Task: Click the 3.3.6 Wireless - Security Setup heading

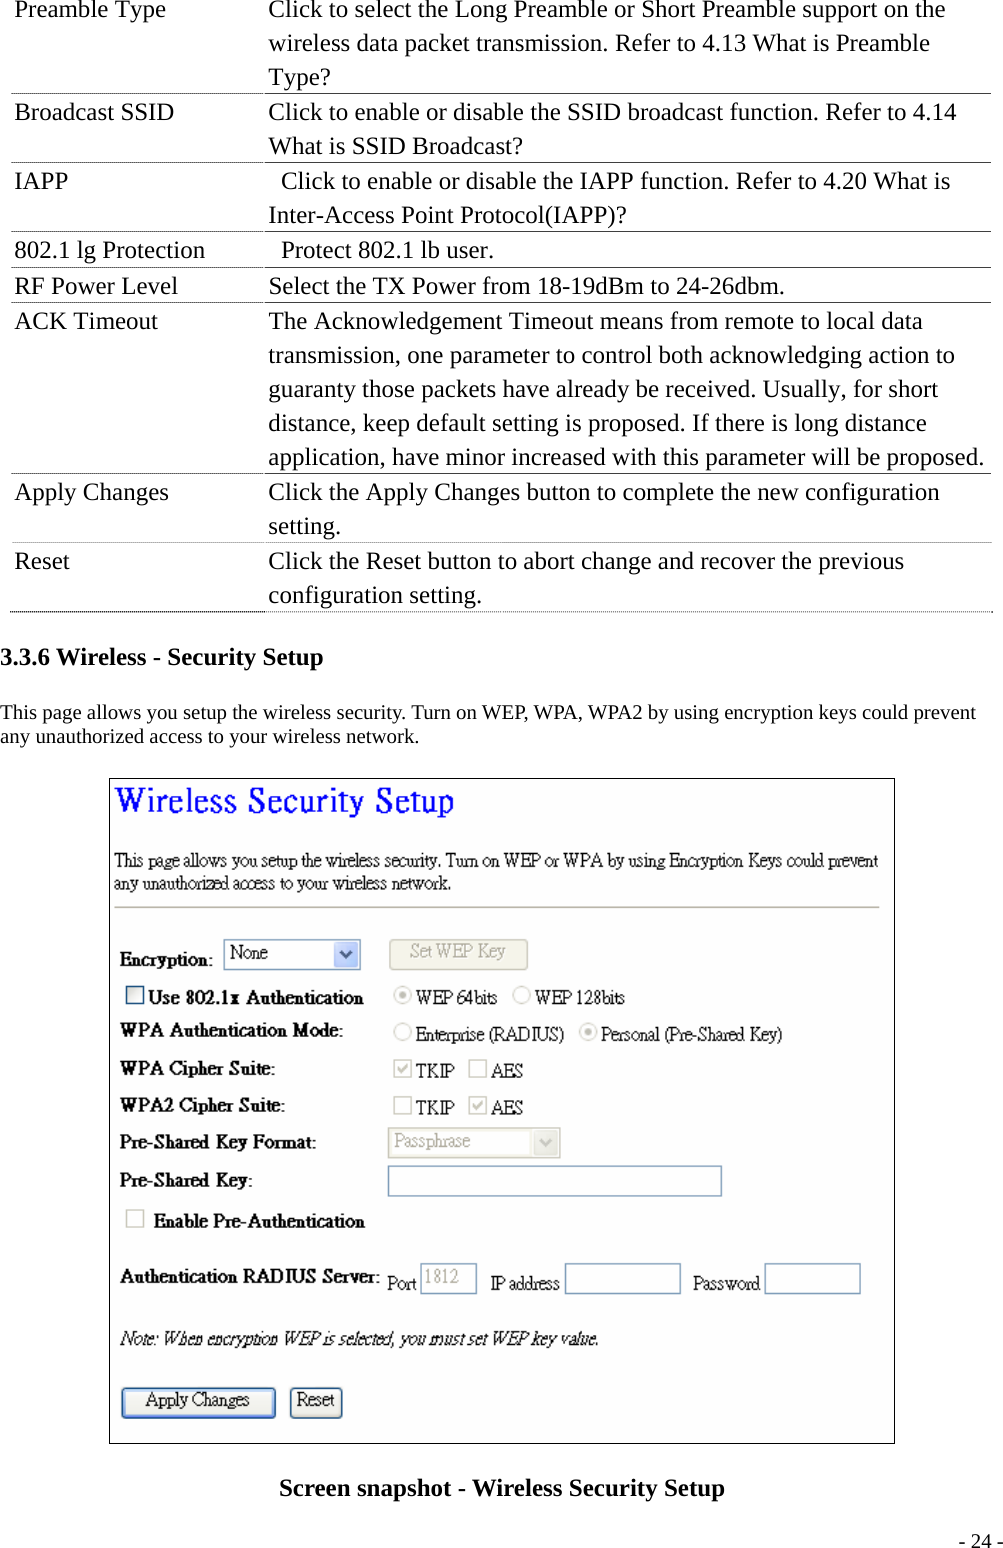Action: (x=162, y=657)
